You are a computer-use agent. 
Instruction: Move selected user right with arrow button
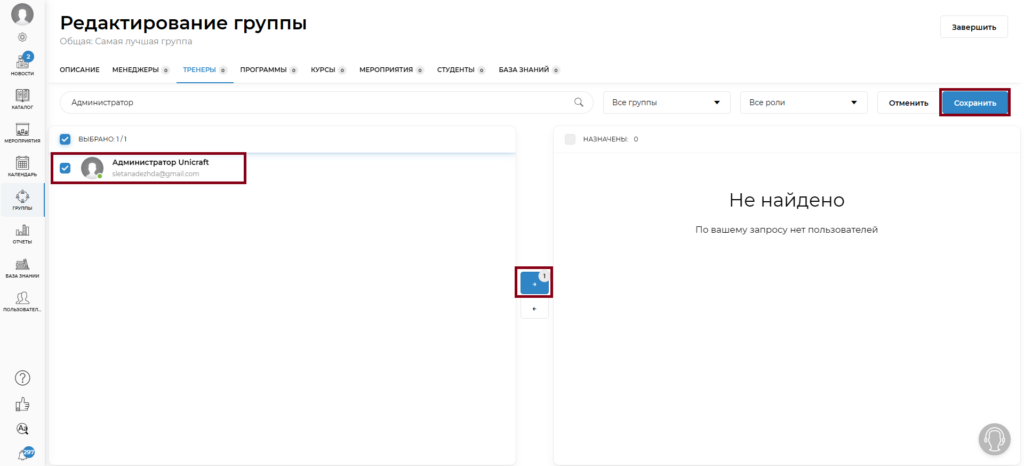pyautogui.click(x=534, y=284)
